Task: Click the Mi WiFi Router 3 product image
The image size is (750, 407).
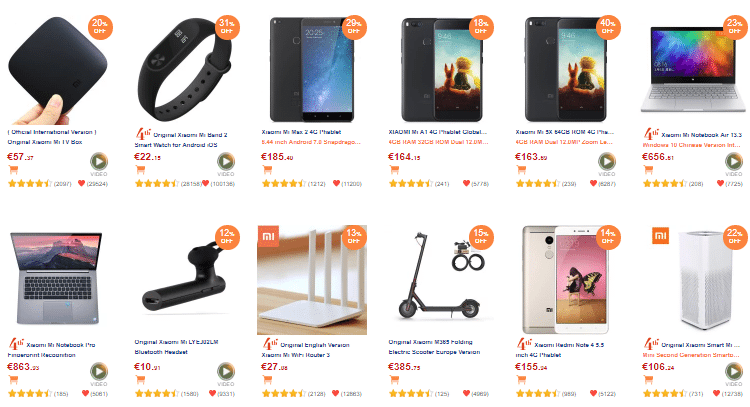Action: point(312,280)
